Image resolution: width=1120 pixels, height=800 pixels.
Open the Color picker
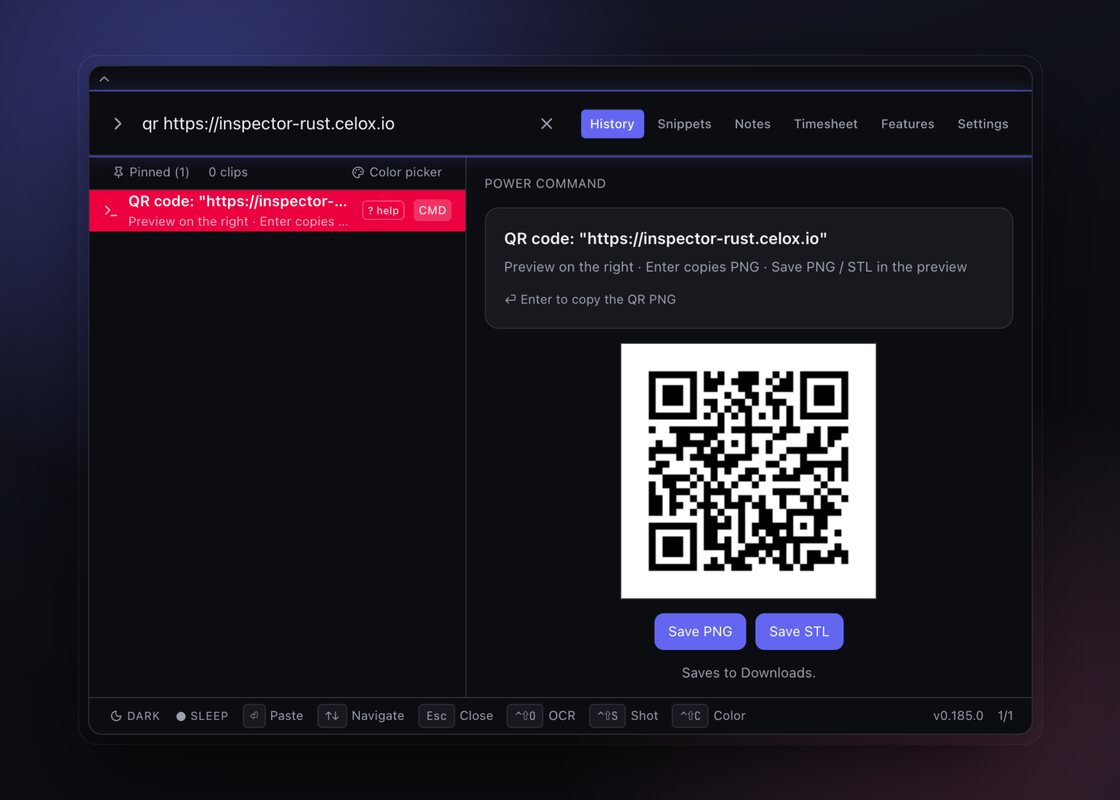(397, 172)
